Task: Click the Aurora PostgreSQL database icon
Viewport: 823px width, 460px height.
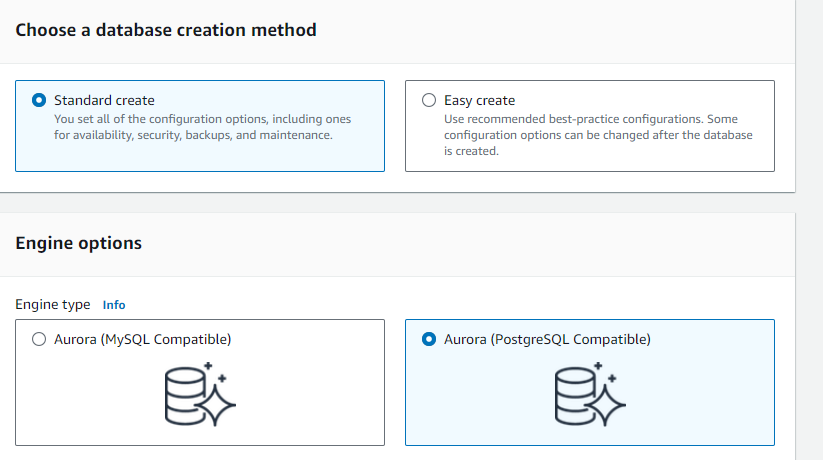Action: coord(590,394)
